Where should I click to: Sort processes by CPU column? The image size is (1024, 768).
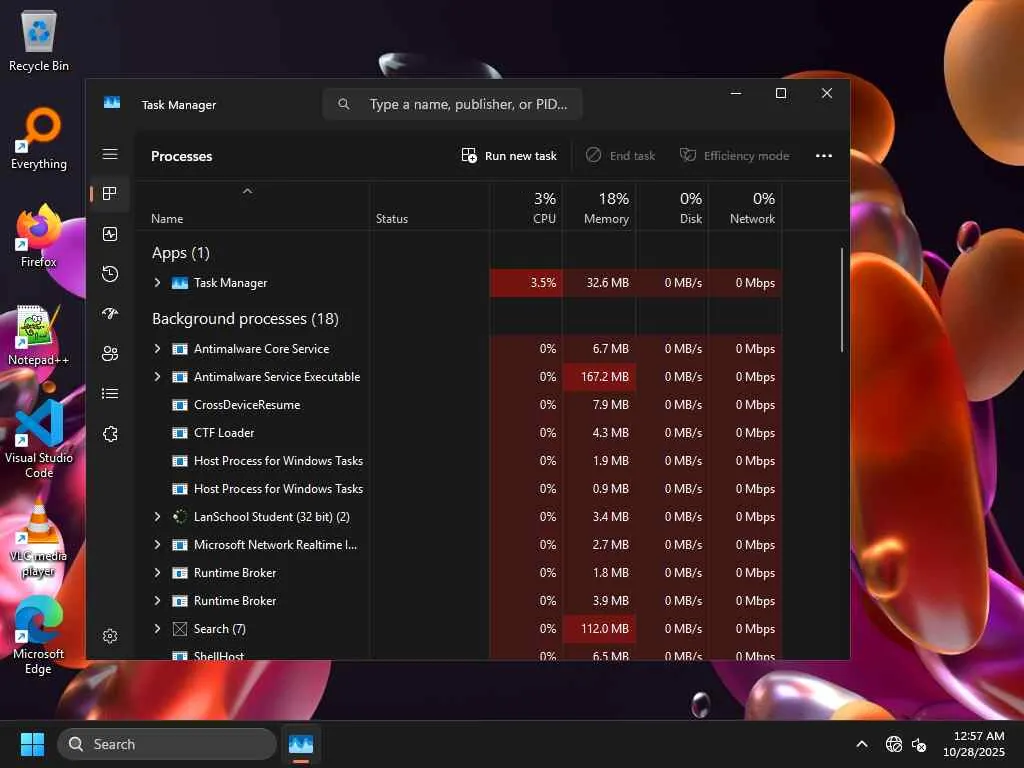pyautogui.click(x=526, y=206)
